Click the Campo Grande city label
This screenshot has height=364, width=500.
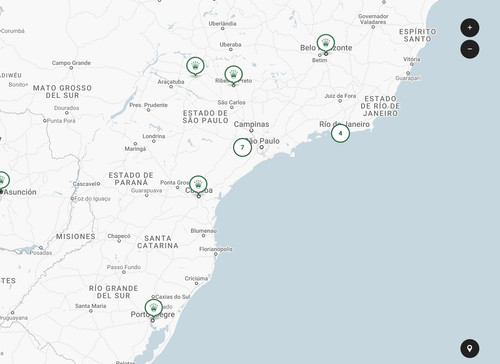[71, 63]
